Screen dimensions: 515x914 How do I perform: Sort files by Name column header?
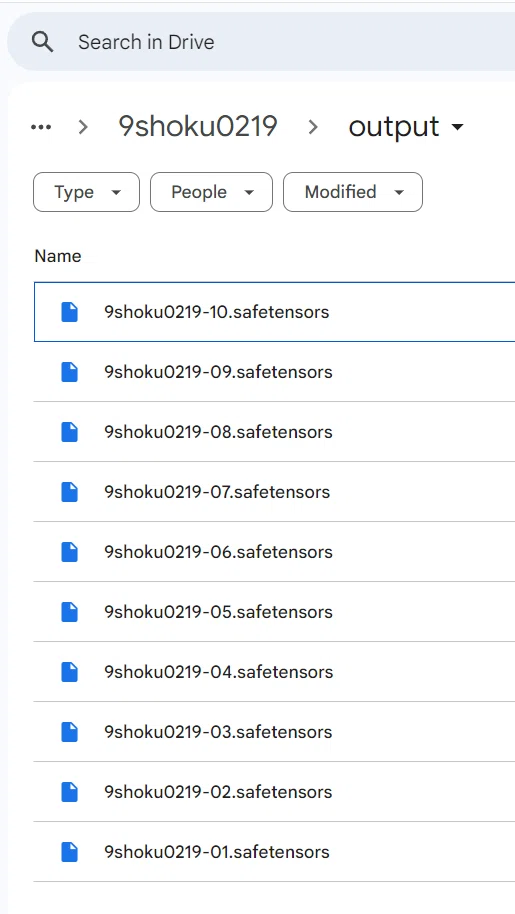58,256
